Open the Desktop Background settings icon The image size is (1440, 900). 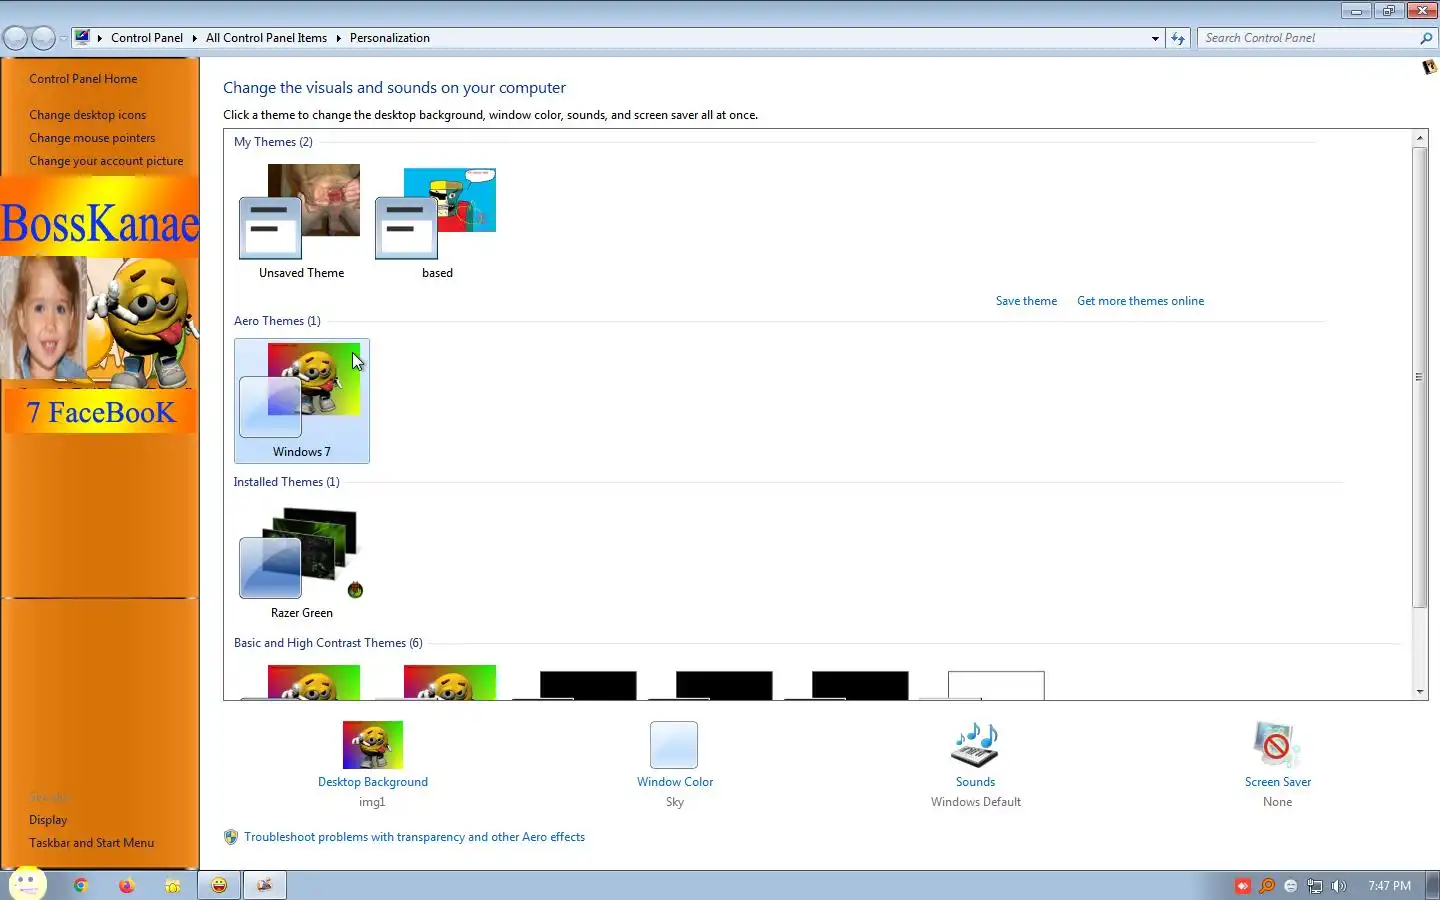coord(372,745)
